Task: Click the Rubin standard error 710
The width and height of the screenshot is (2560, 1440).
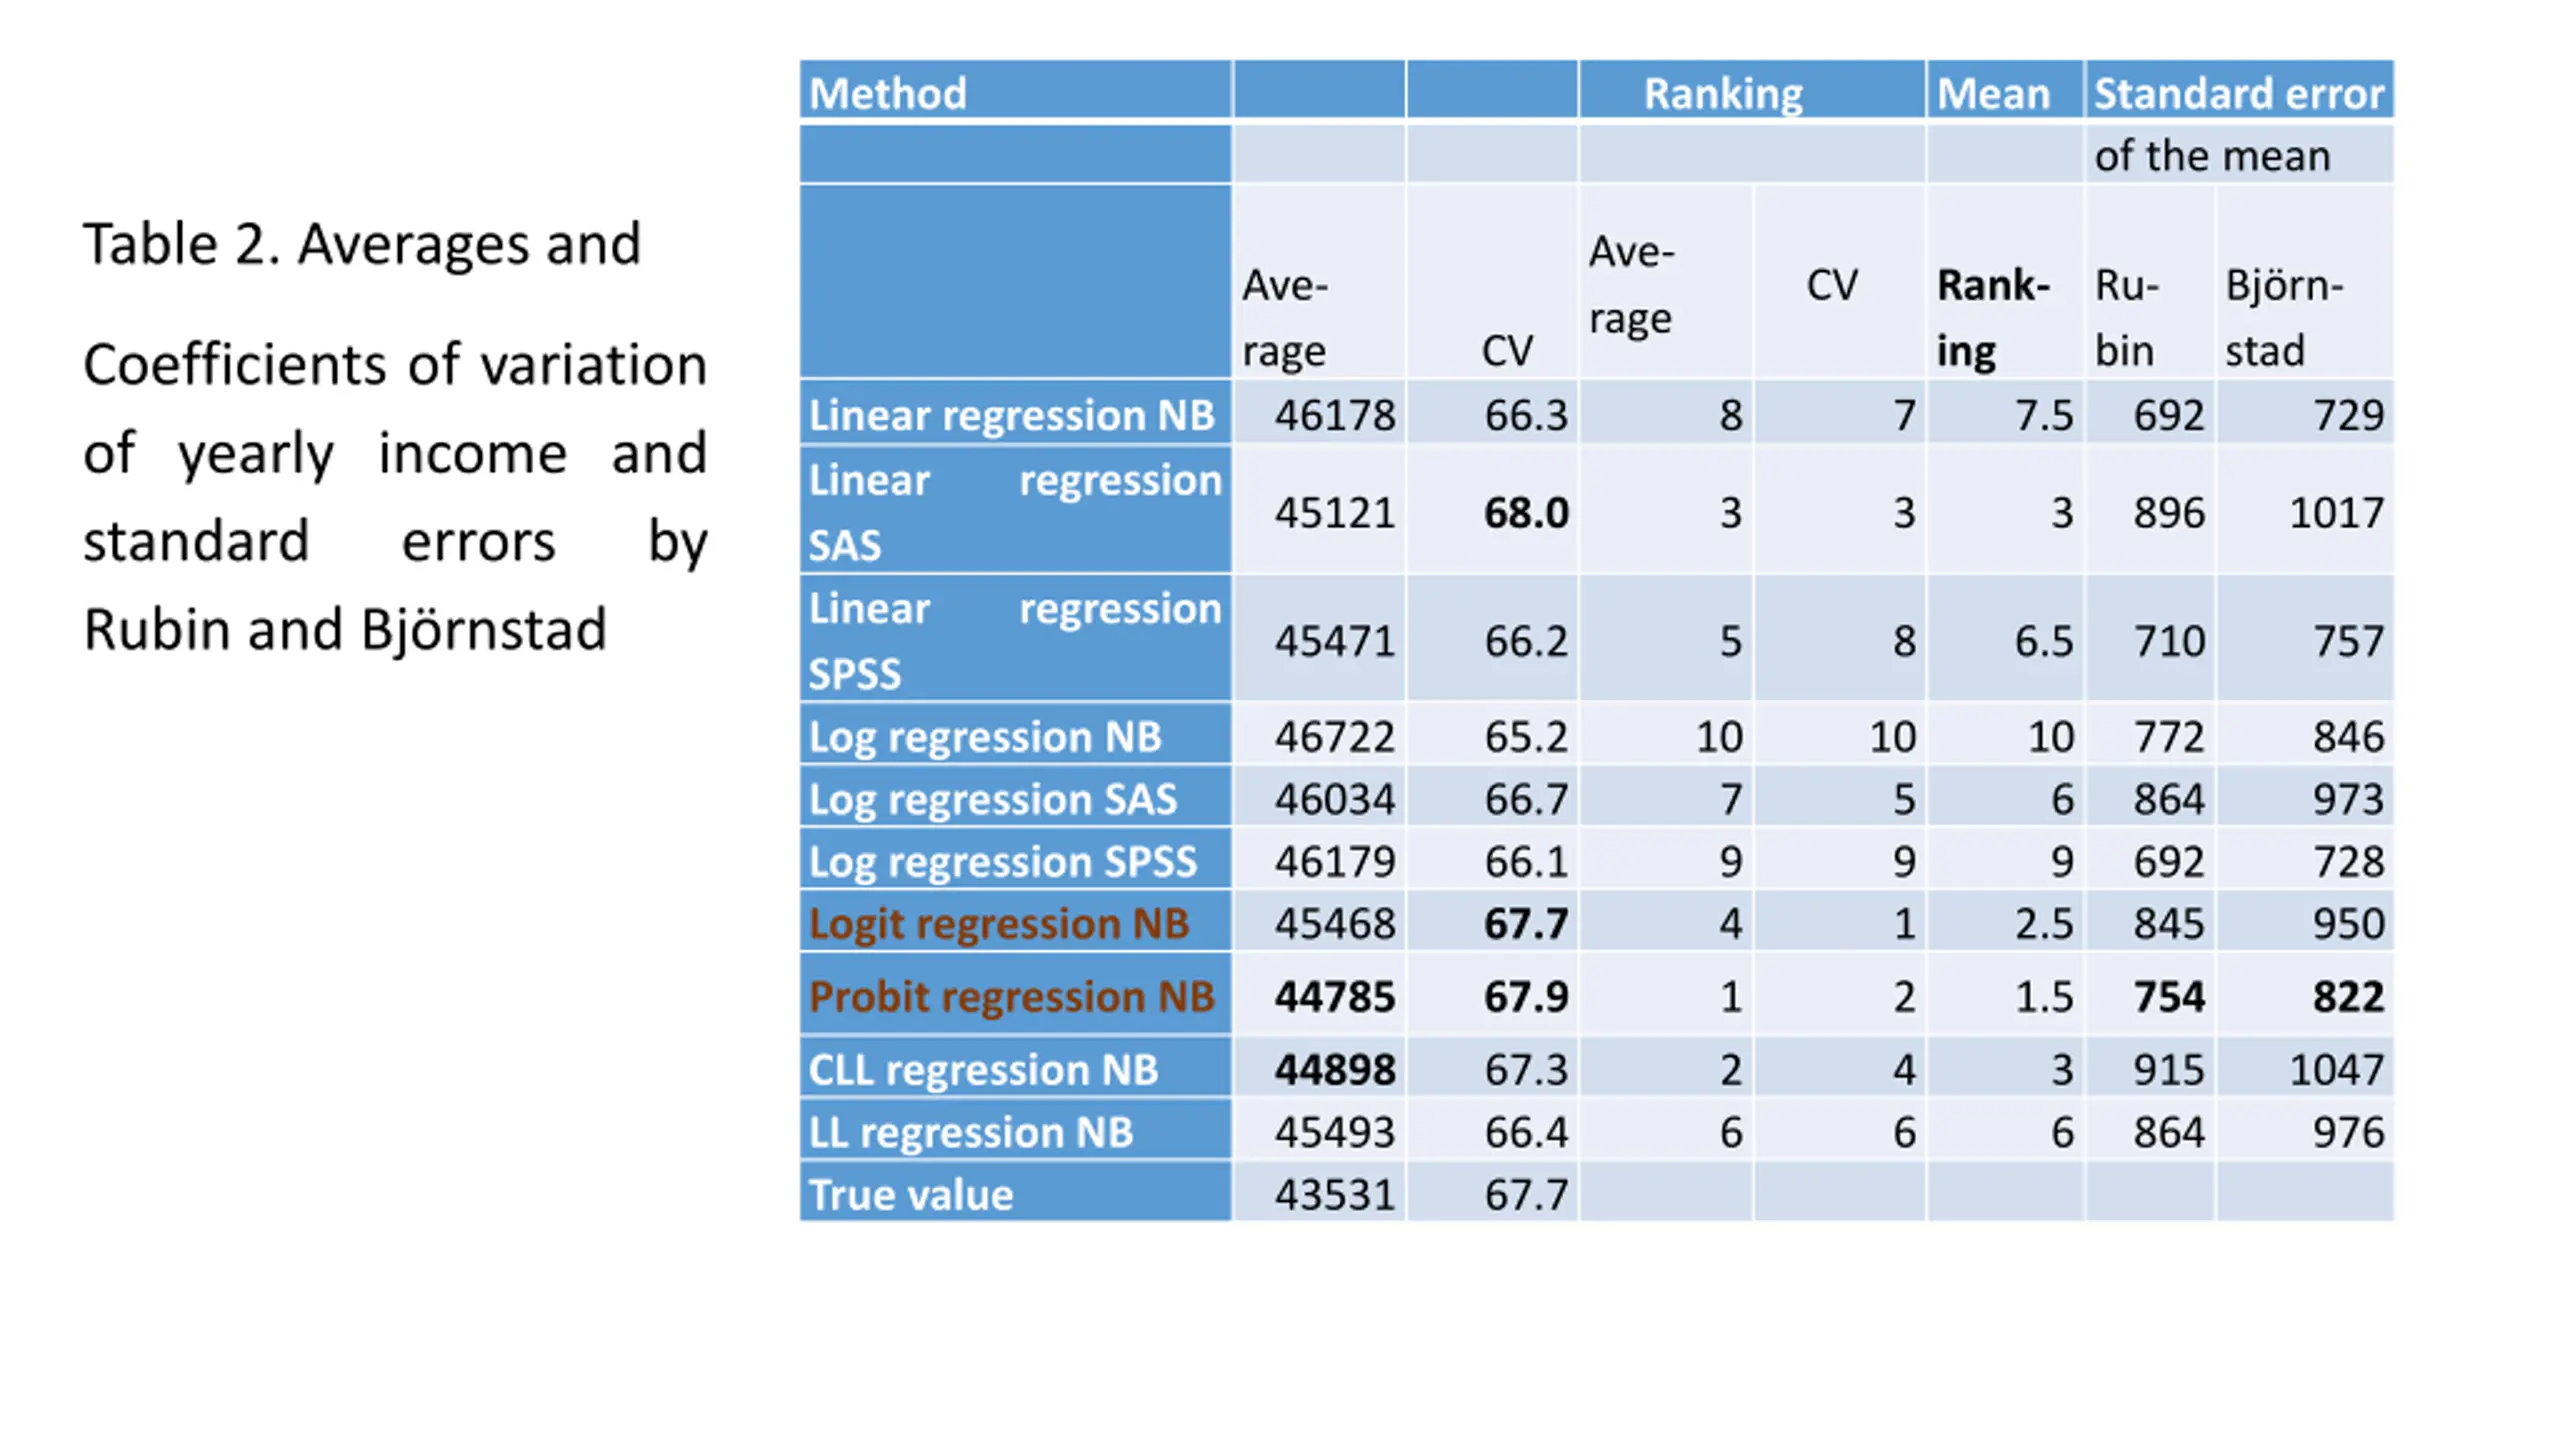Action: click(x=2169, y=640)
